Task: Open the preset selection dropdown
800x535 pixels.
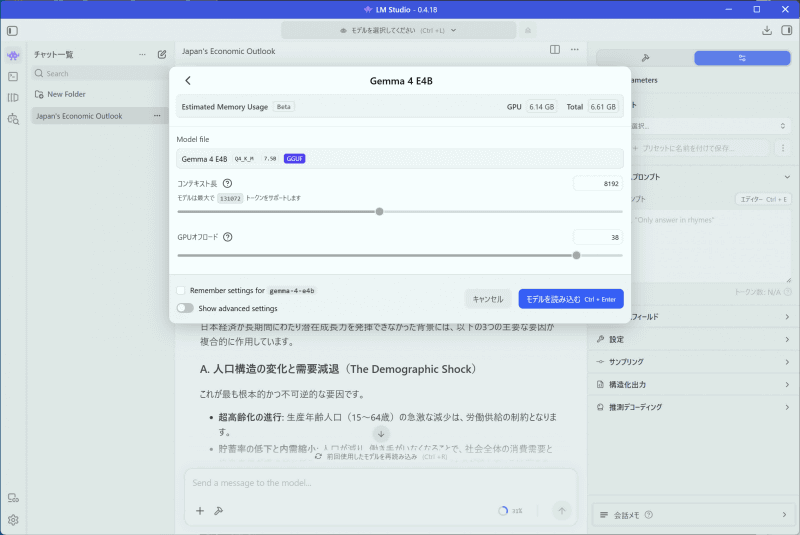Action: tap(709, 126)
